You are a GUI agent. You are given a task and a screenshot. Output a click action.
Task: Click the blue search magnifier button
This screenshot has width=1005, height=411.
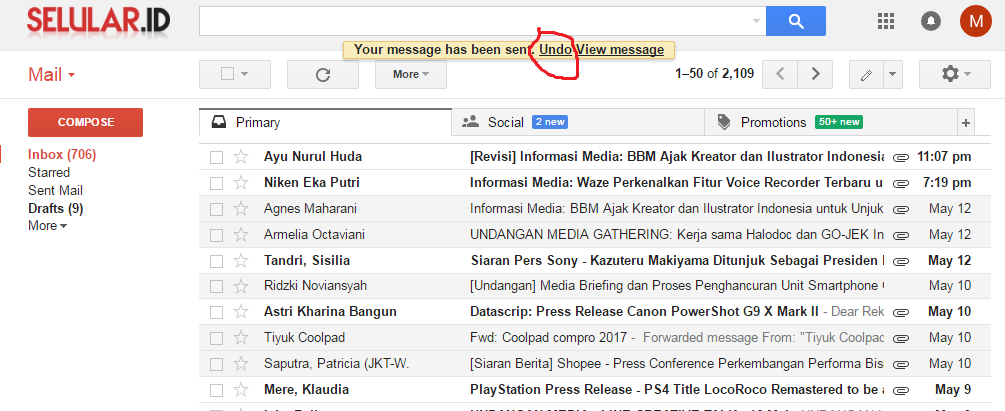(x=795, y=21)
